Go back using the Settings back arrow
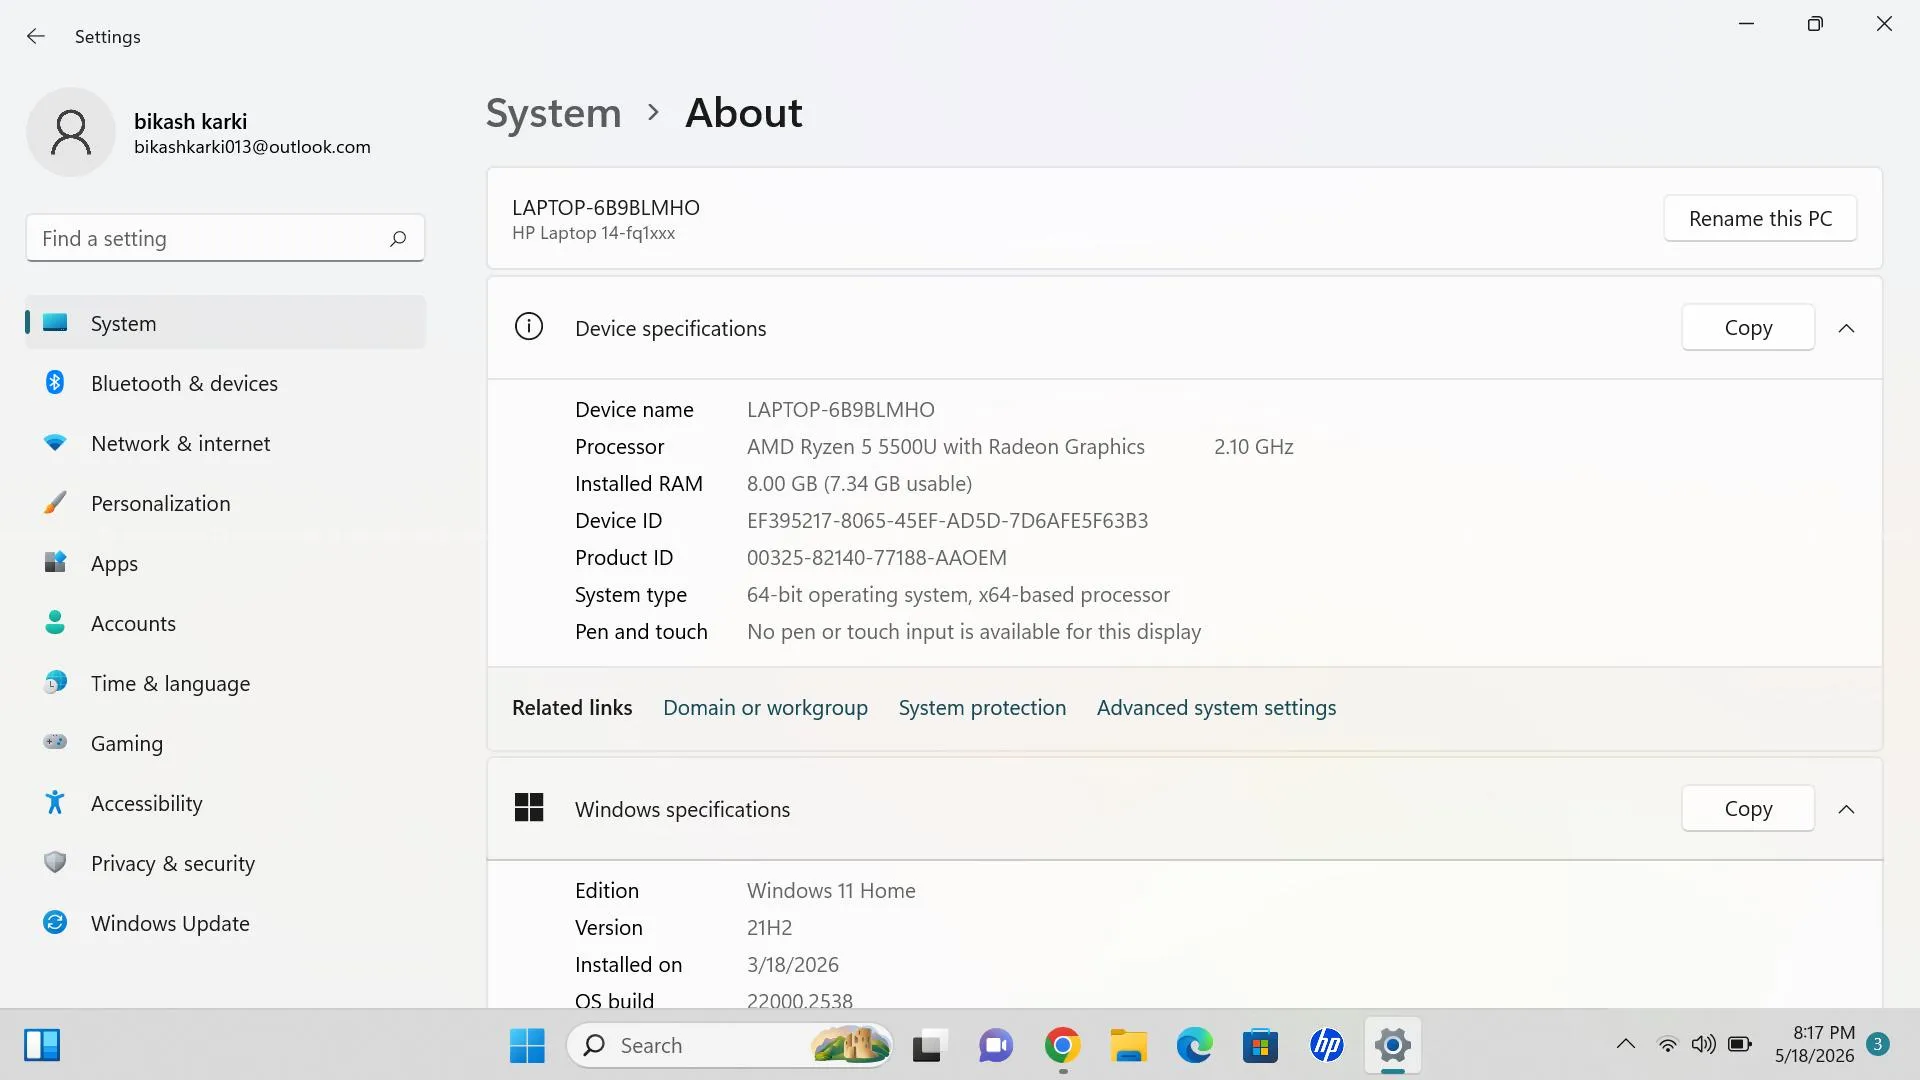 coord(36,37)
